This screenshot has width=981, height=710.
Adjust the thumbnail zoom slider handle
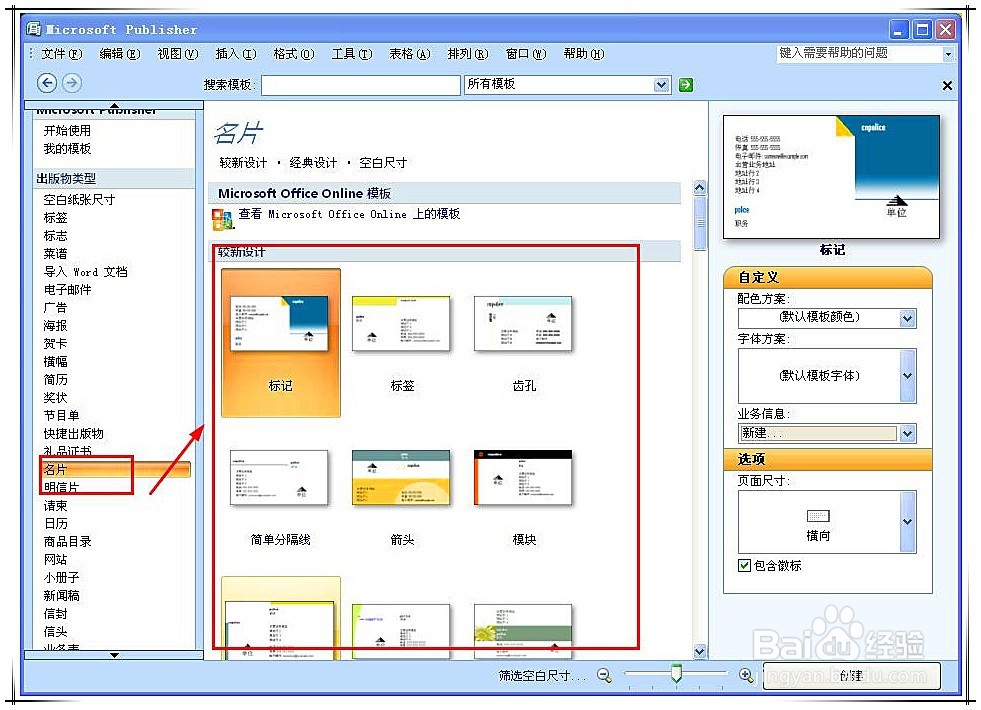coord(676,674)
